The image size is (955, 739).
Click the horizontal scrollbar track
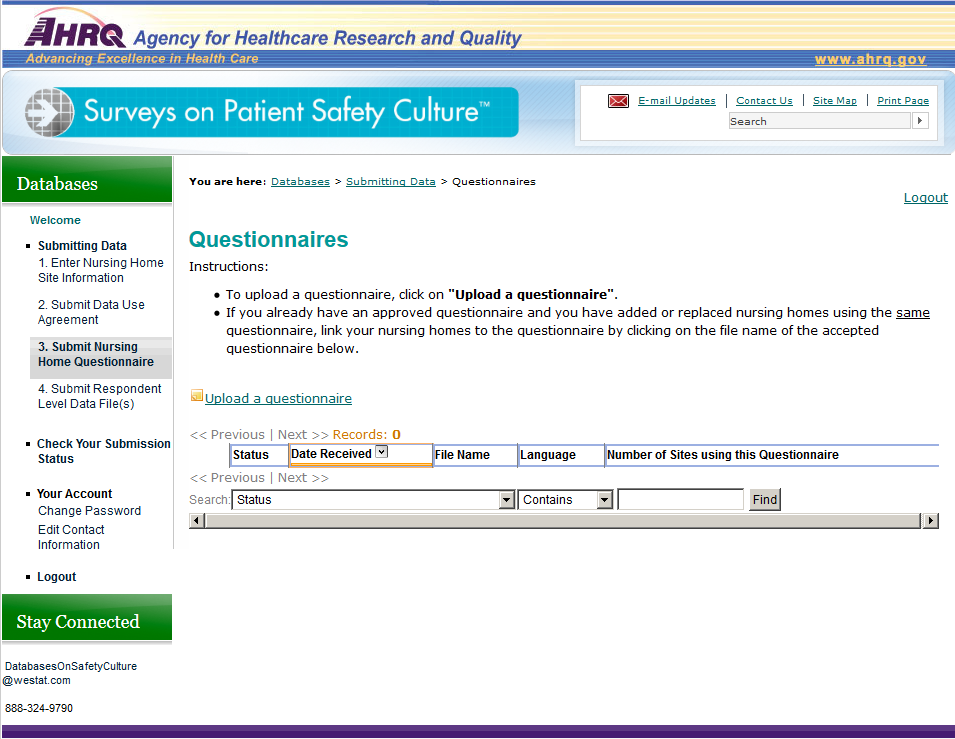point(562,521)
